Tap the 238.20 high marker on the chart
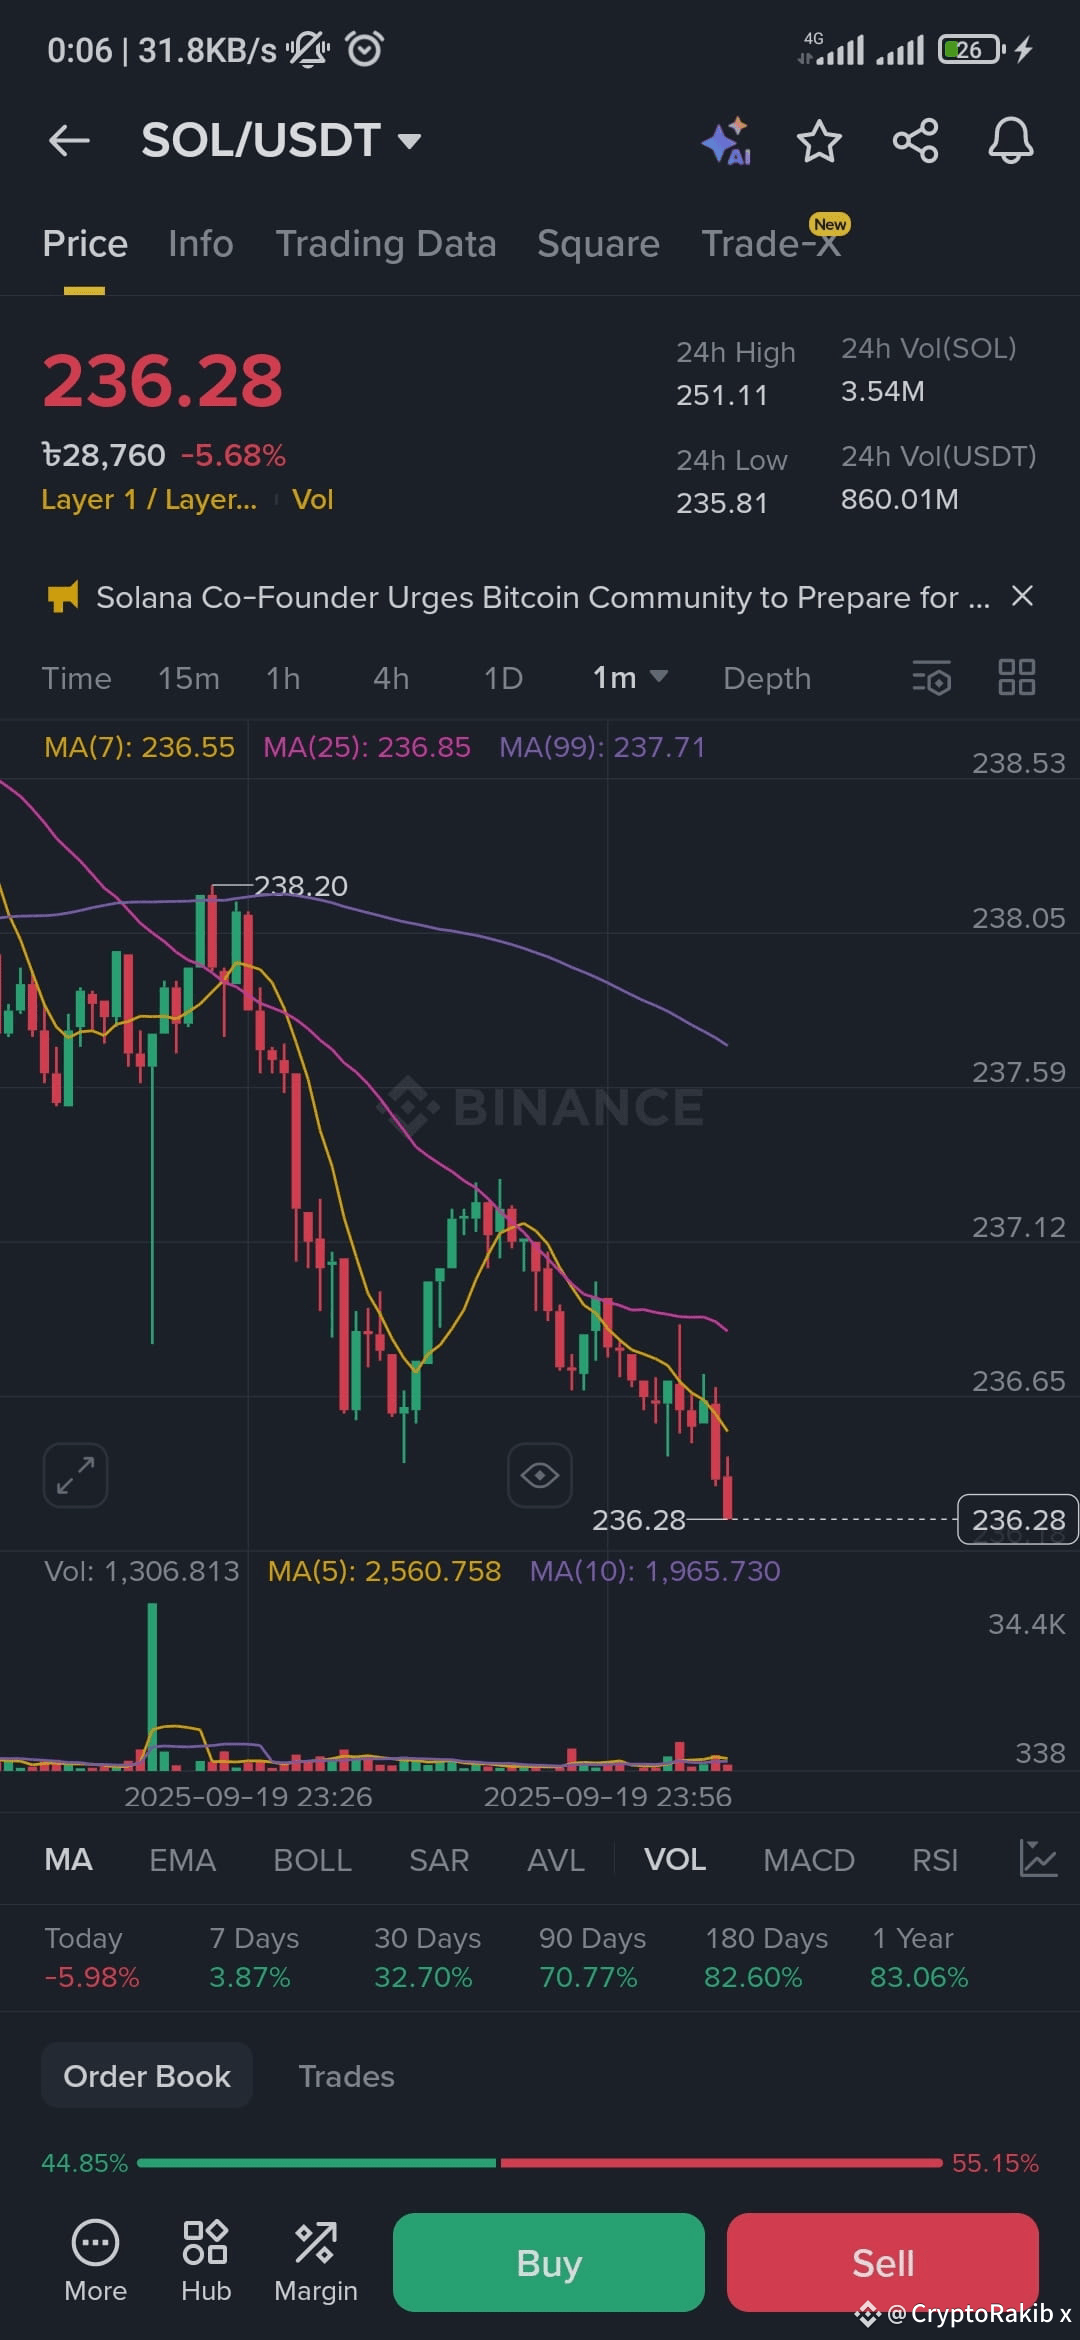This screenshot has width=1080, height=2340. [x=300, y=886]
